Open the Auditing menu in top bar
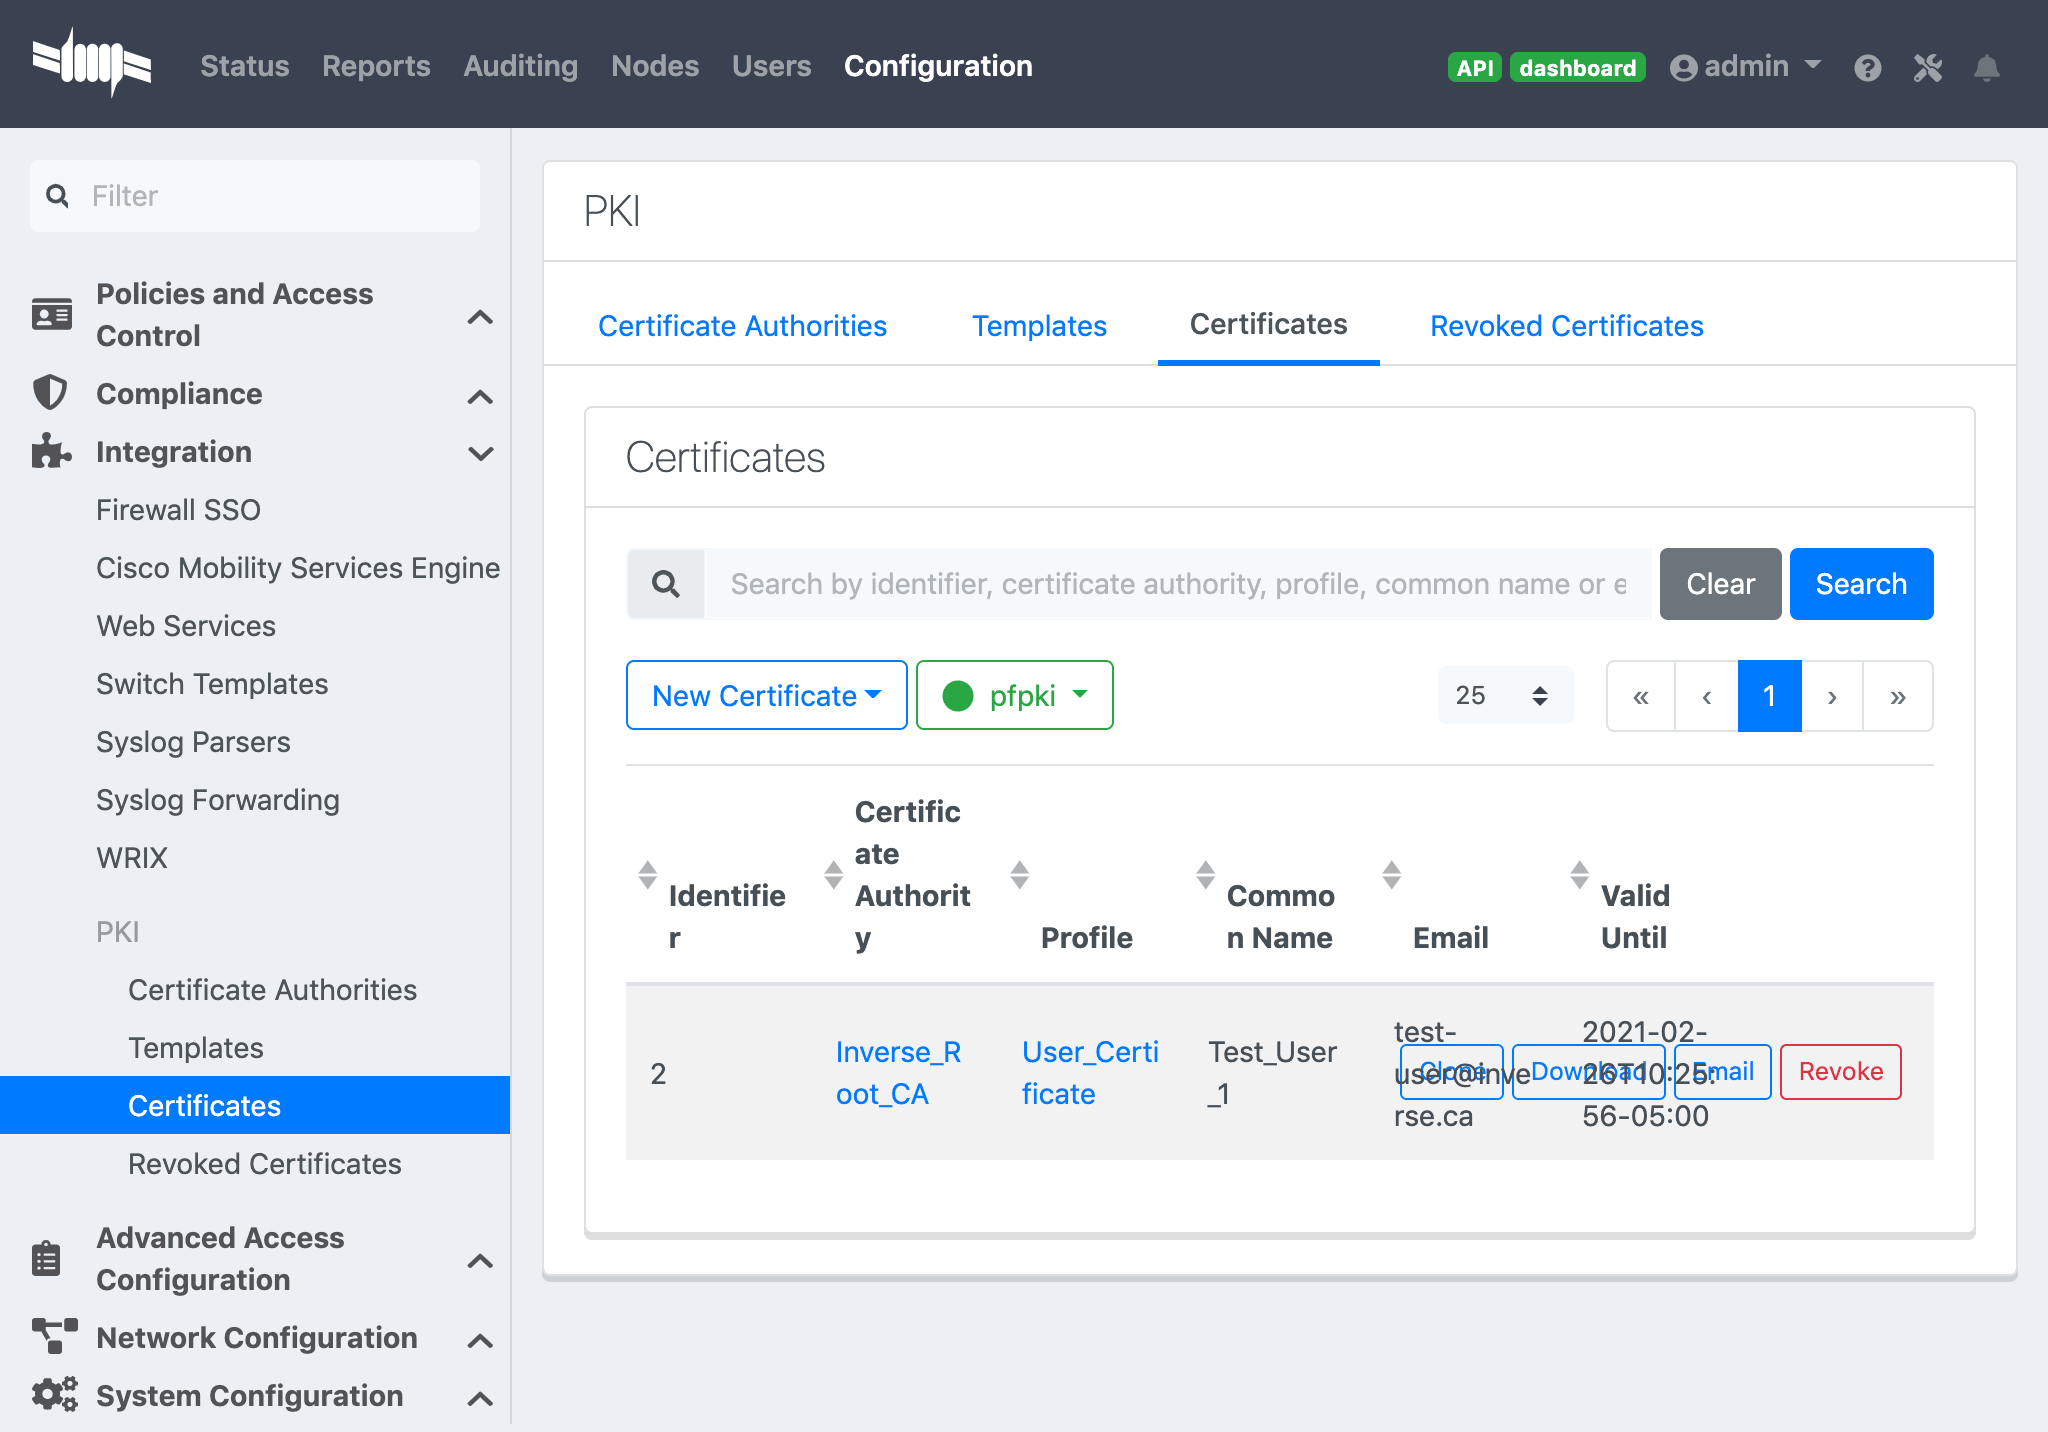Screen dimensions: 2048x1432 point(520,66)
